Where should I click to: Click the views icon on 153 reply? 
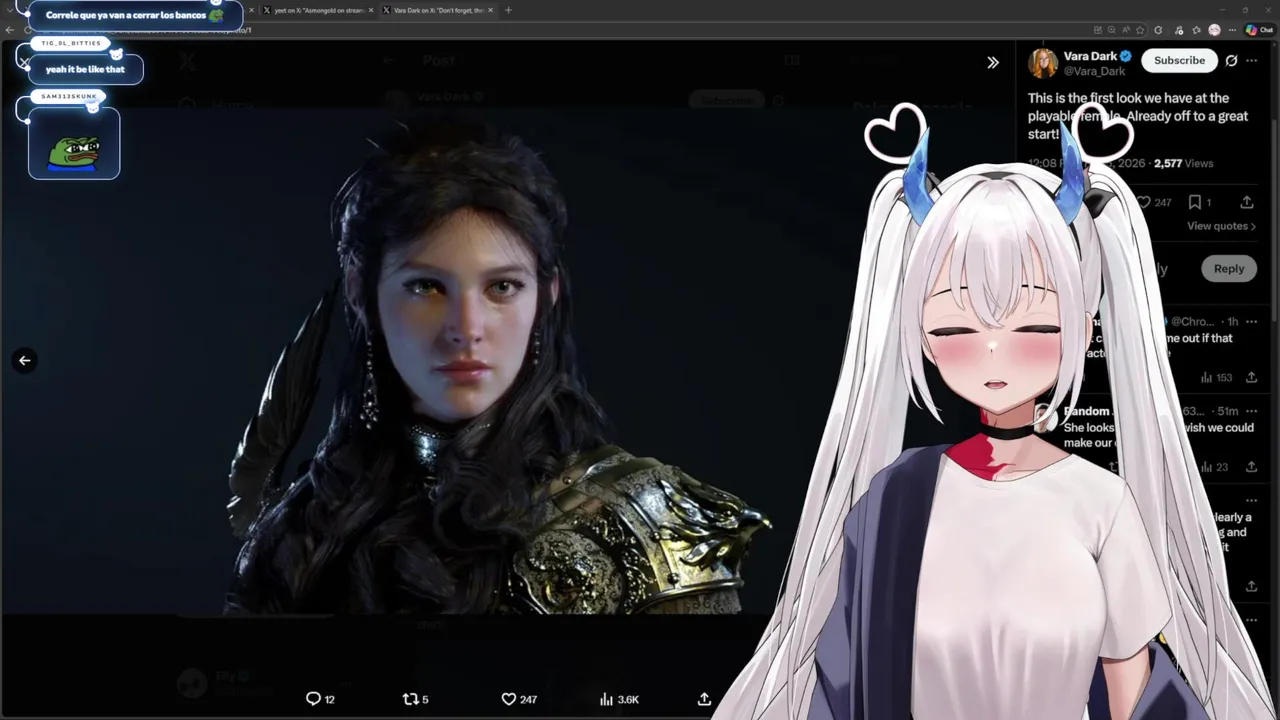coord(1206,378)
